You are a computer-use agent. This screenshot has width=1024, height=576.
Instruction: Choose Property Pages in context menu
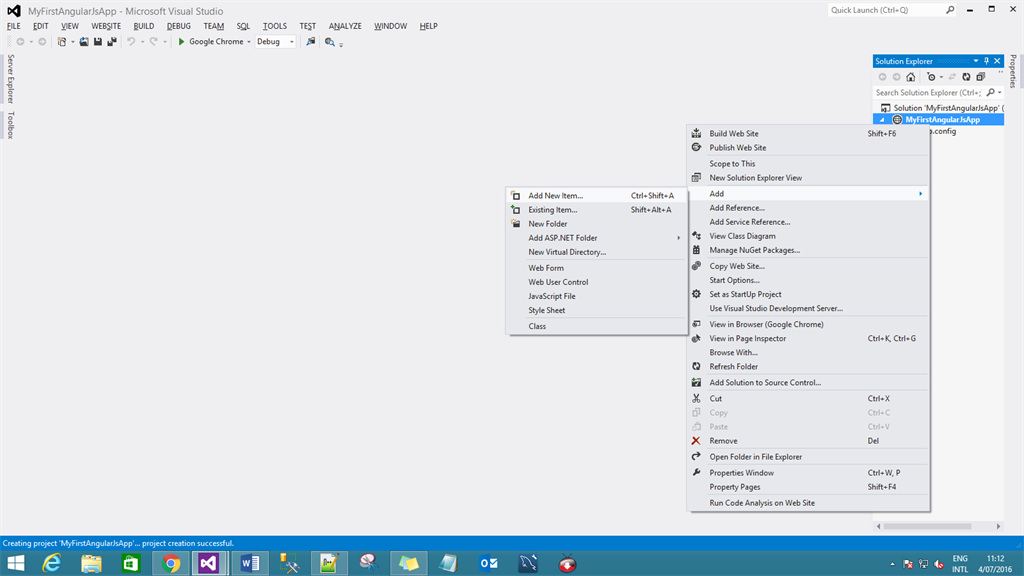808,487
